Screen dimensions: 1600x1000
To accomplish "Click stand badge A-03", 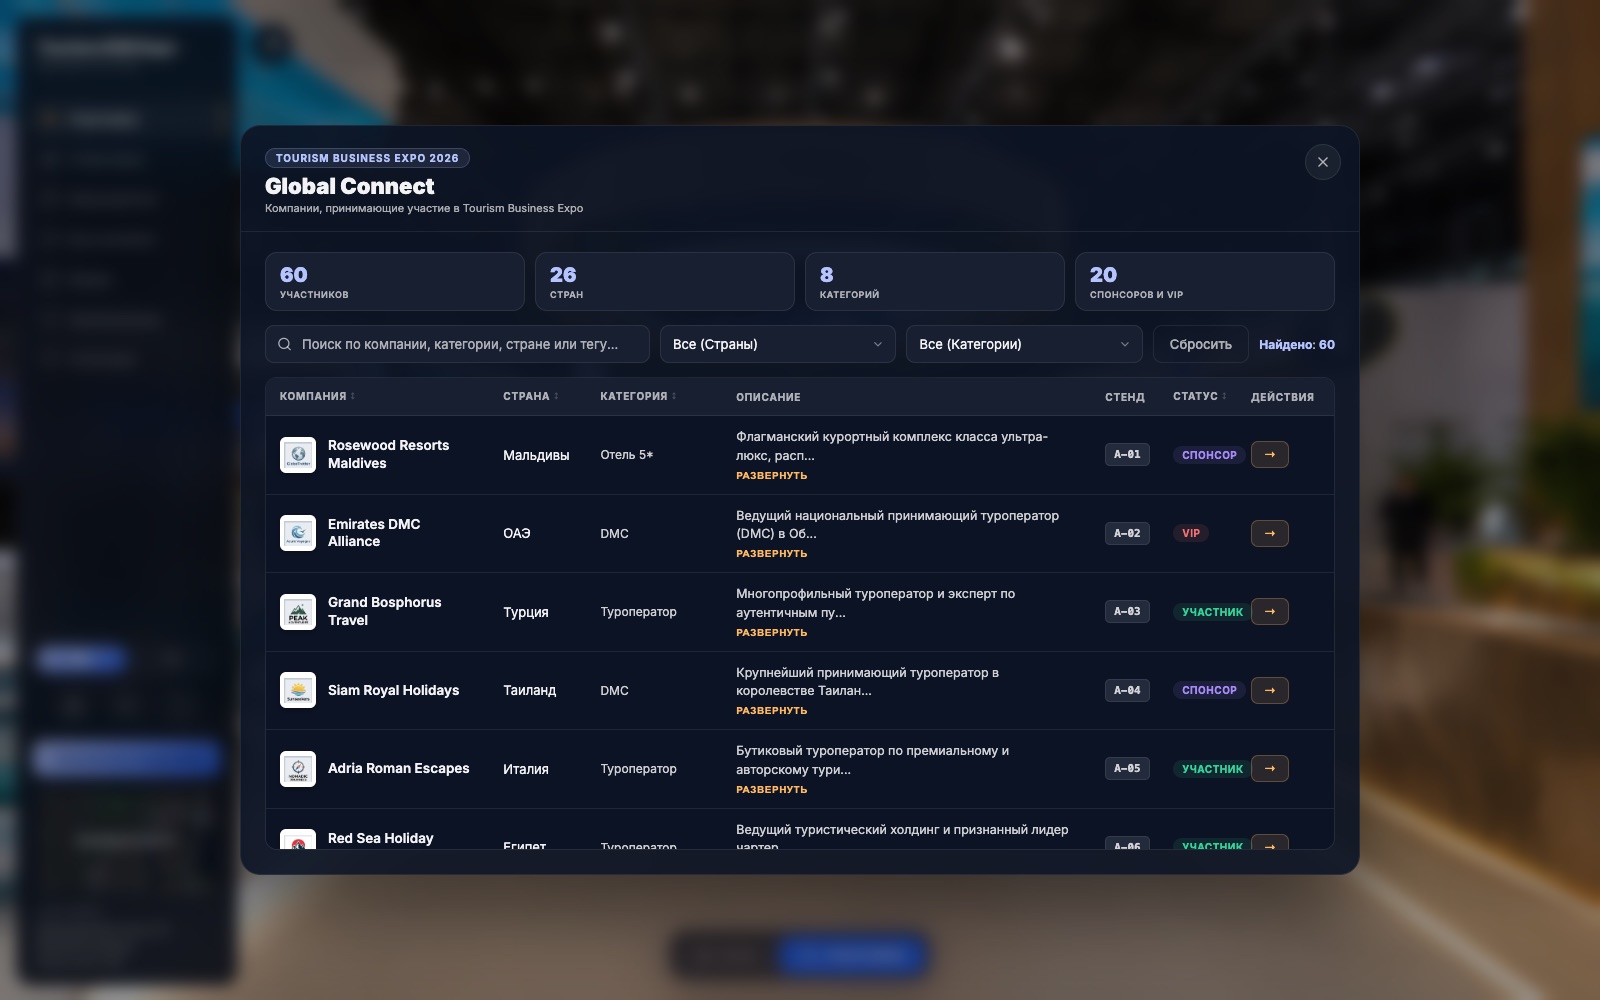I will (1127, 611).
